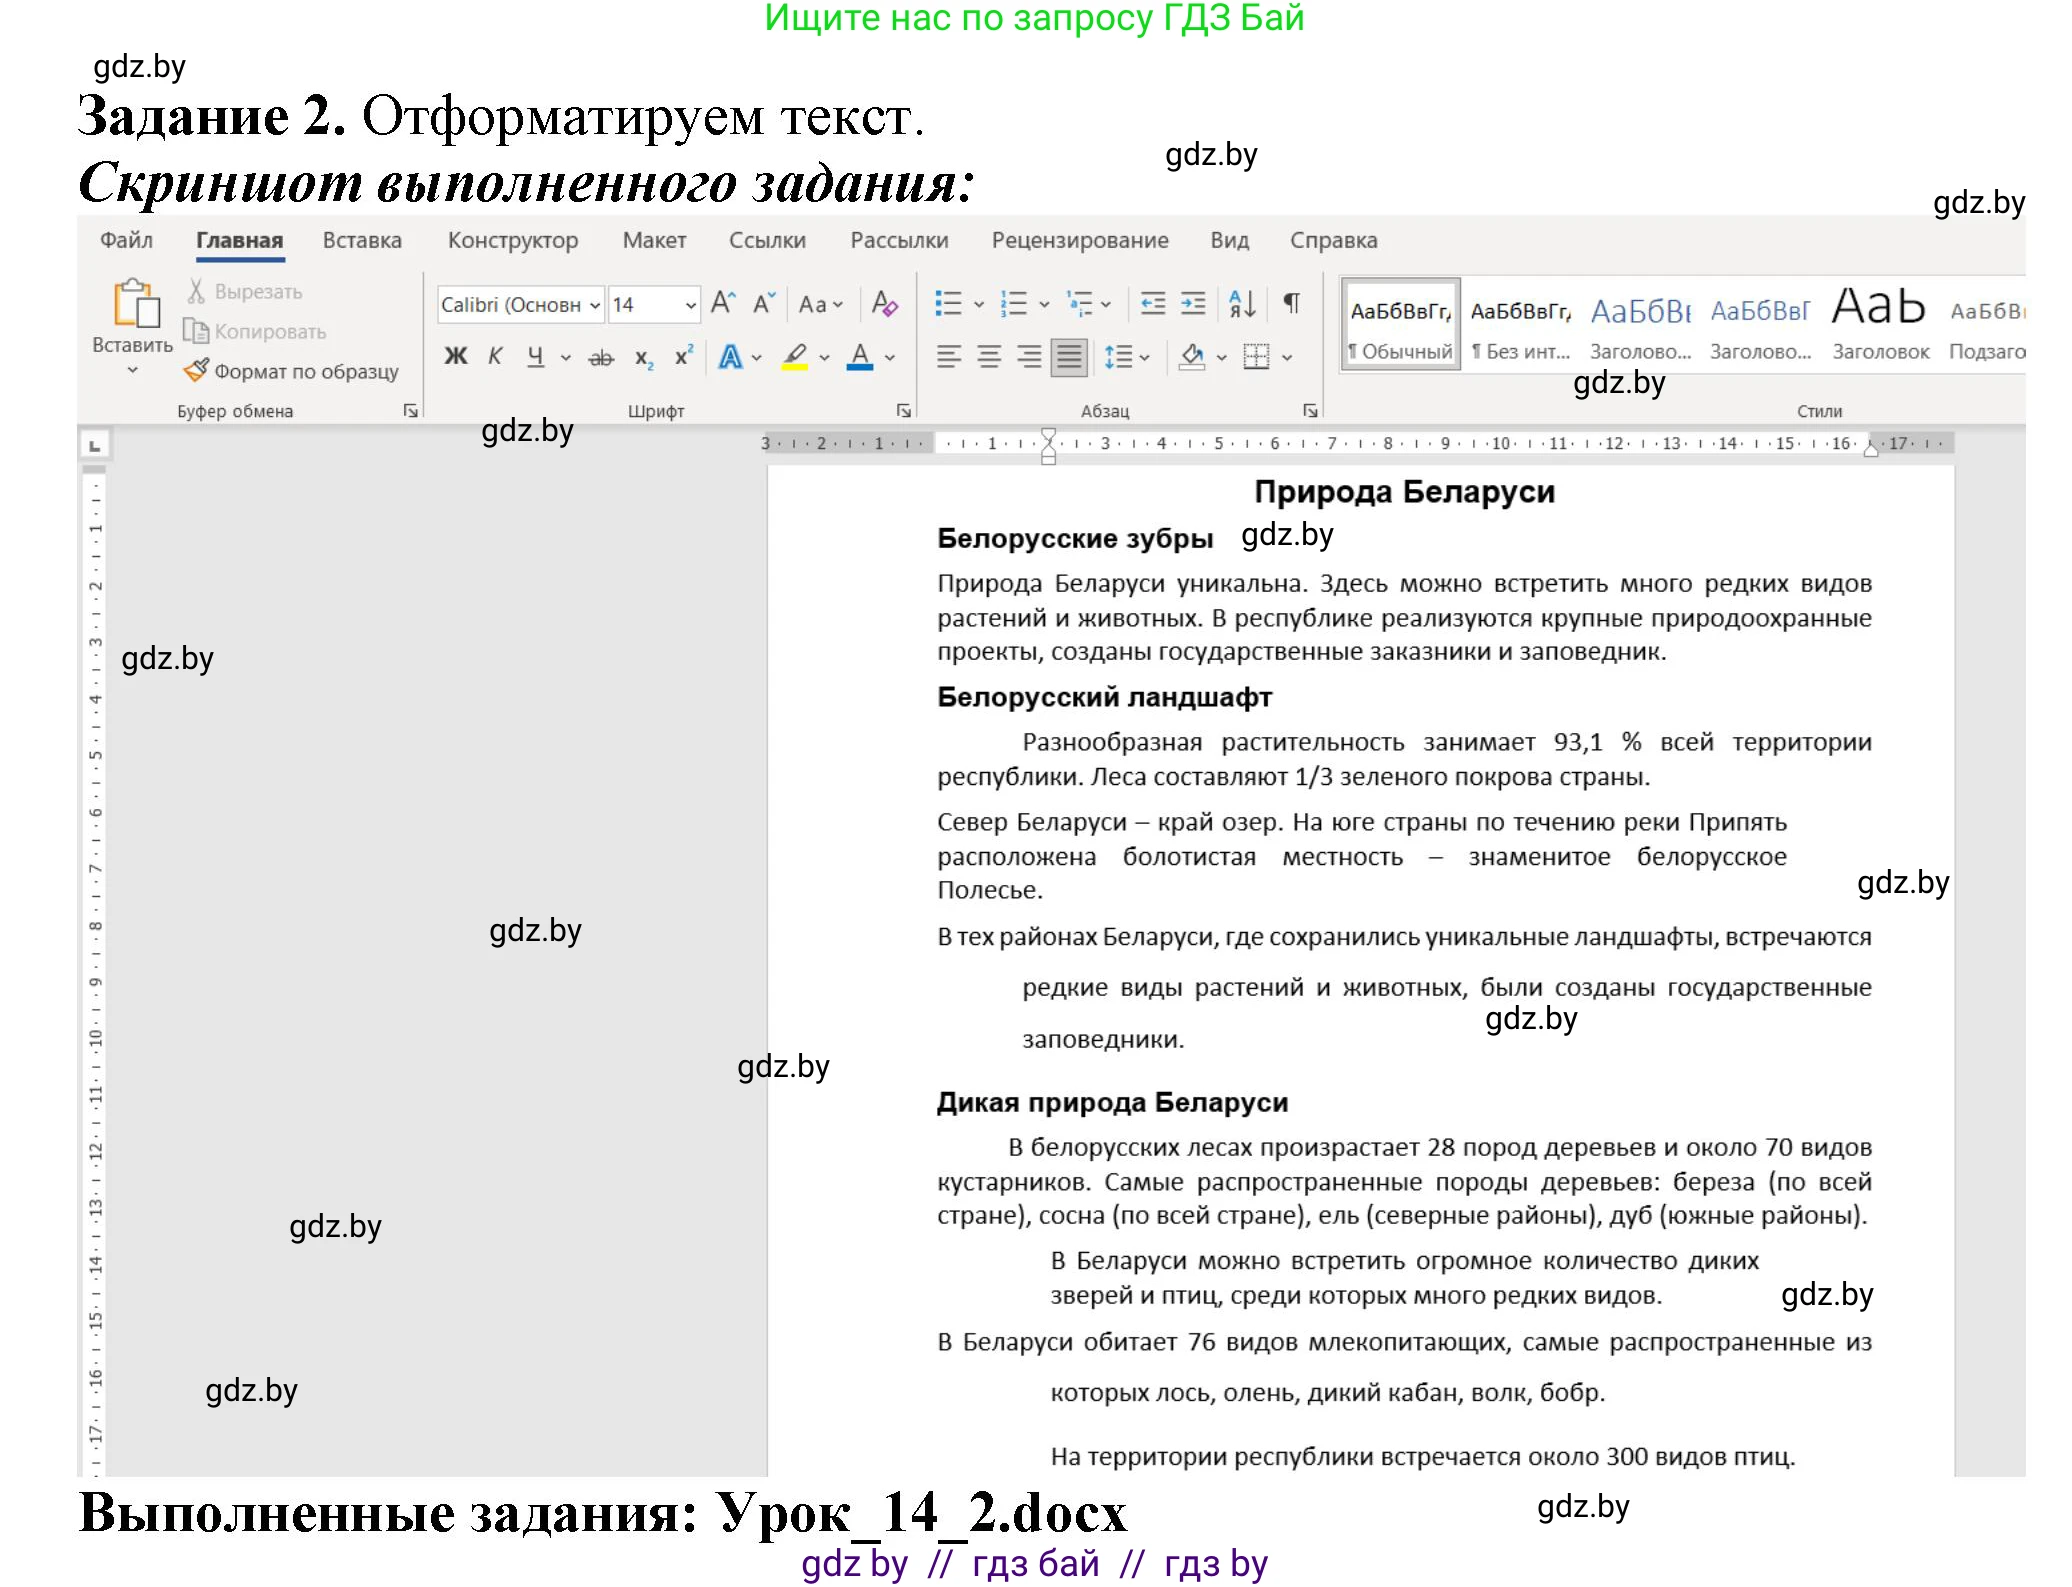Apply Подзаголовок style
Image resolution: width=2072 pixels, height=1587 pixels.
click(x=1986, y=325)
